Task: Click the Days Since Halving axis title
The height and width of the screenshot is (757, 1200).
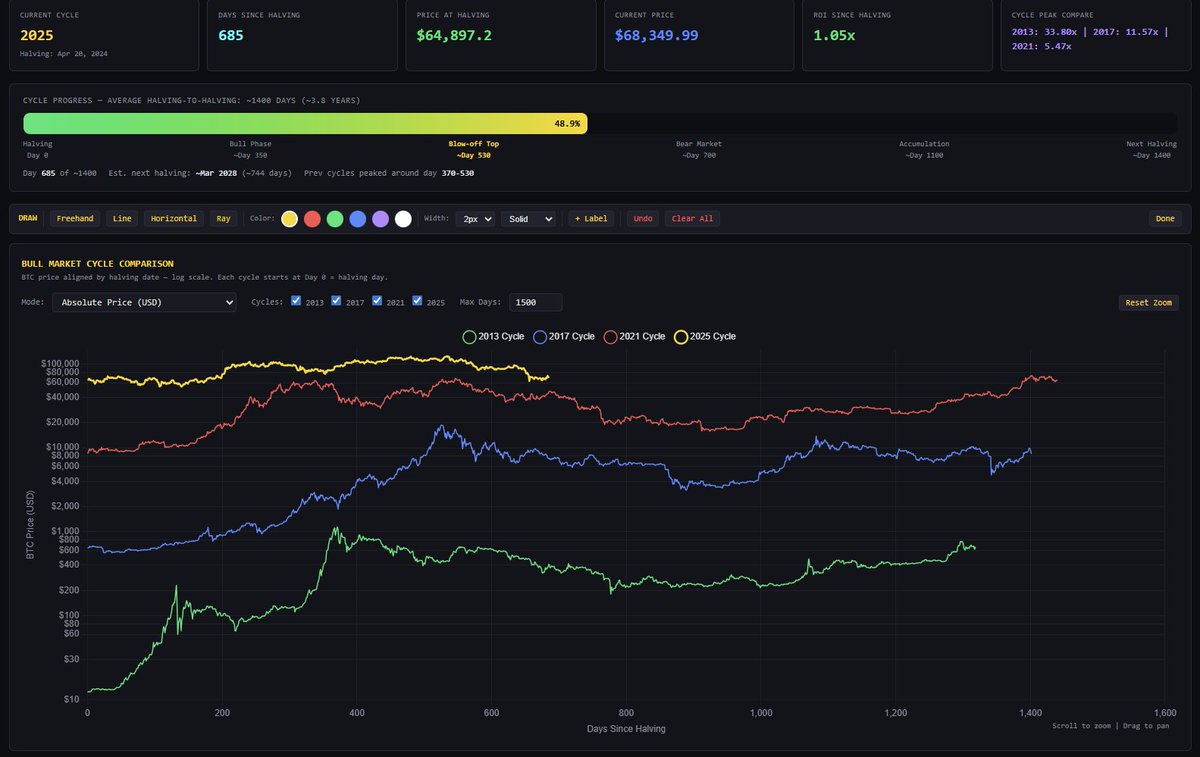Action: pos(626,729)
